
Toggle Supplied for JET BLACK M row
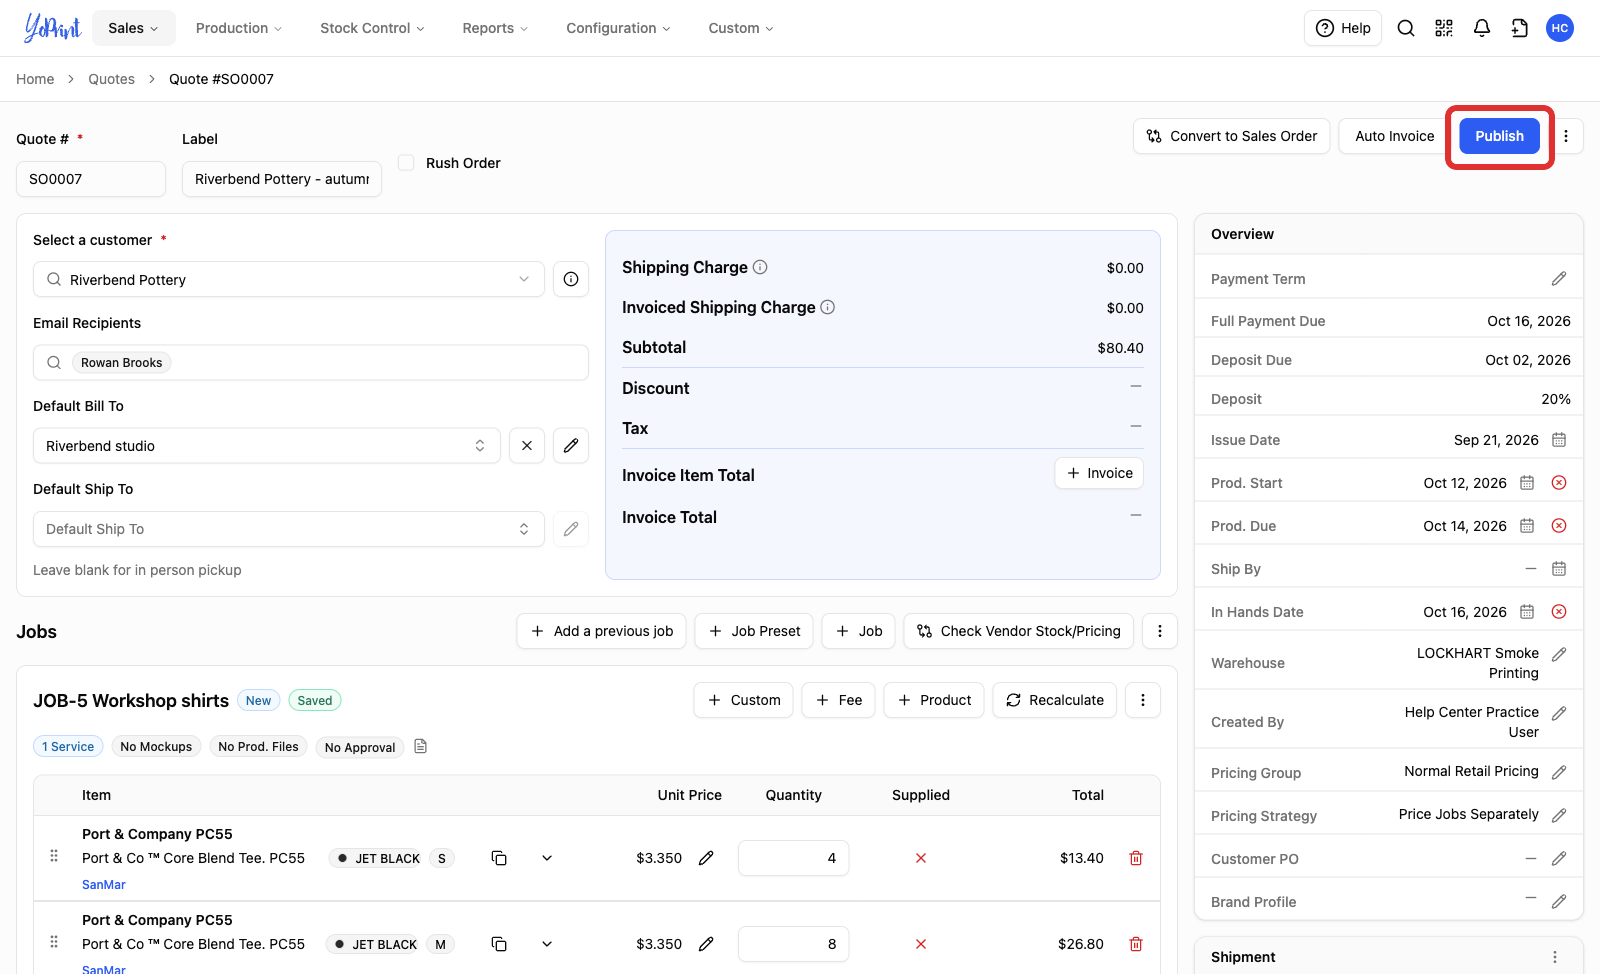coord(921,944)
